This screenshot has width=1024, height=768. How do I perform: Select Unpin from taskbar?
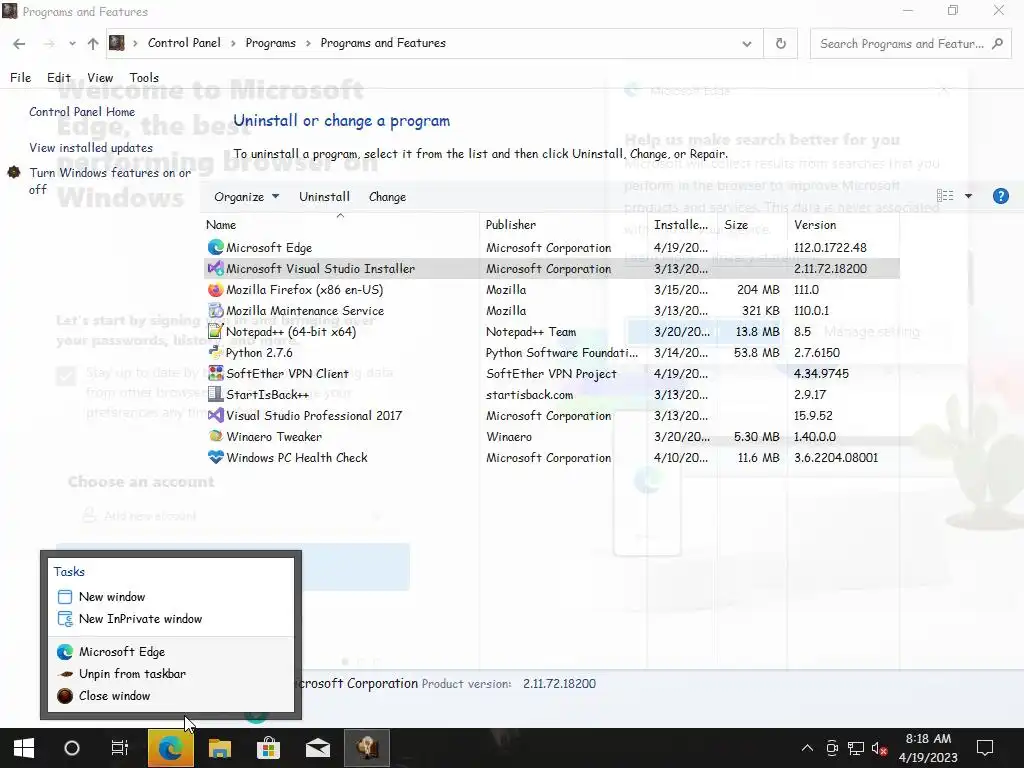171,674
